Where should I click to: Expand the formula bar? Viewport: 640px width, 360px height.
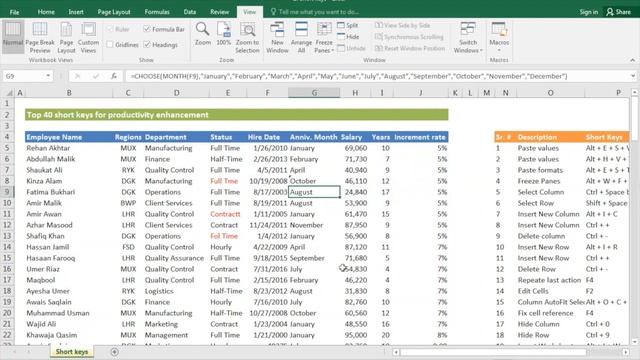[632, 76]
